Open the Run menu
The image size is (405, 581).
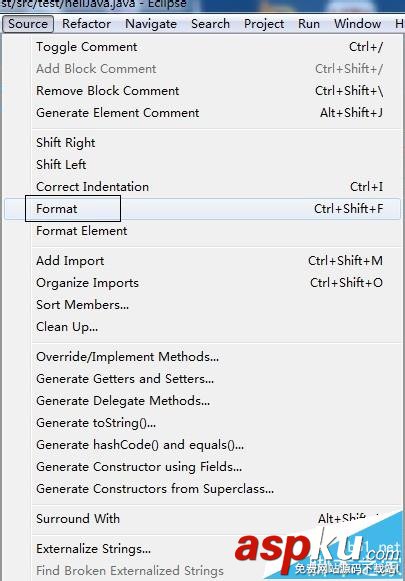[x=309, y=24]
